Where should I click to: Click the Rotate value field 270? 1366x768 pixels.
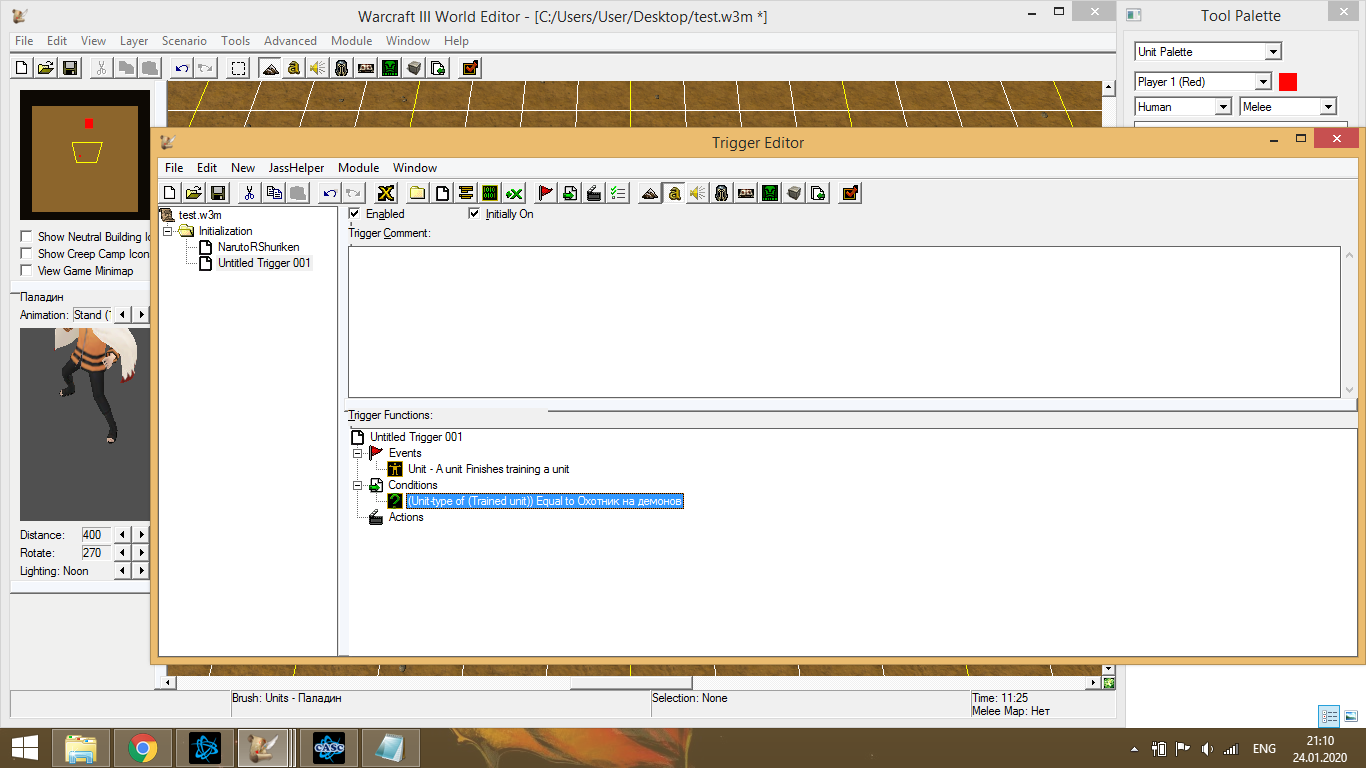click(x=96, y=553)
